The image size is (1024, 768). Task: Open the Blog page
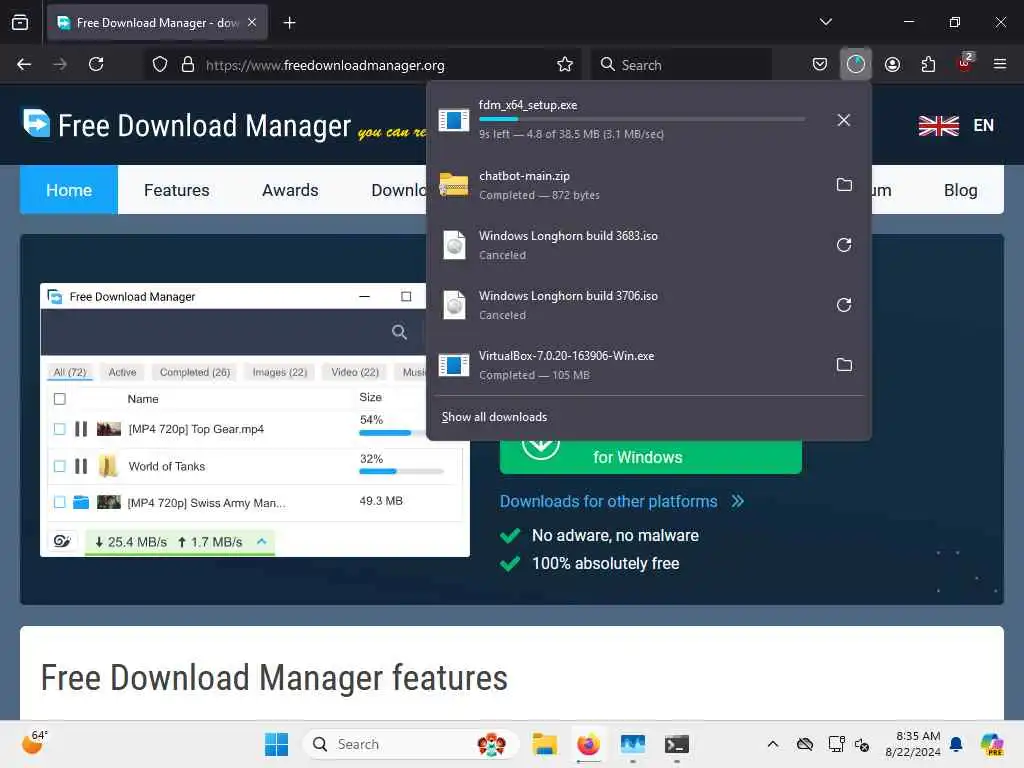[960, 190]
